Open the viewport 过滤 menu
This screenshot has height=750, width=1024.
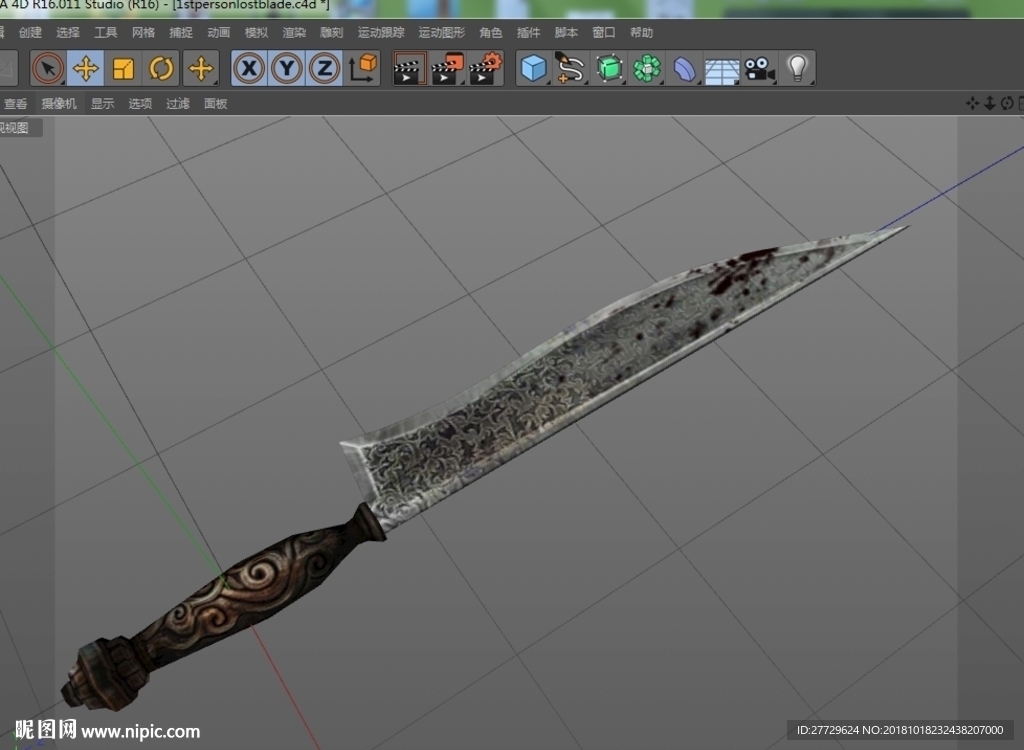178,103
